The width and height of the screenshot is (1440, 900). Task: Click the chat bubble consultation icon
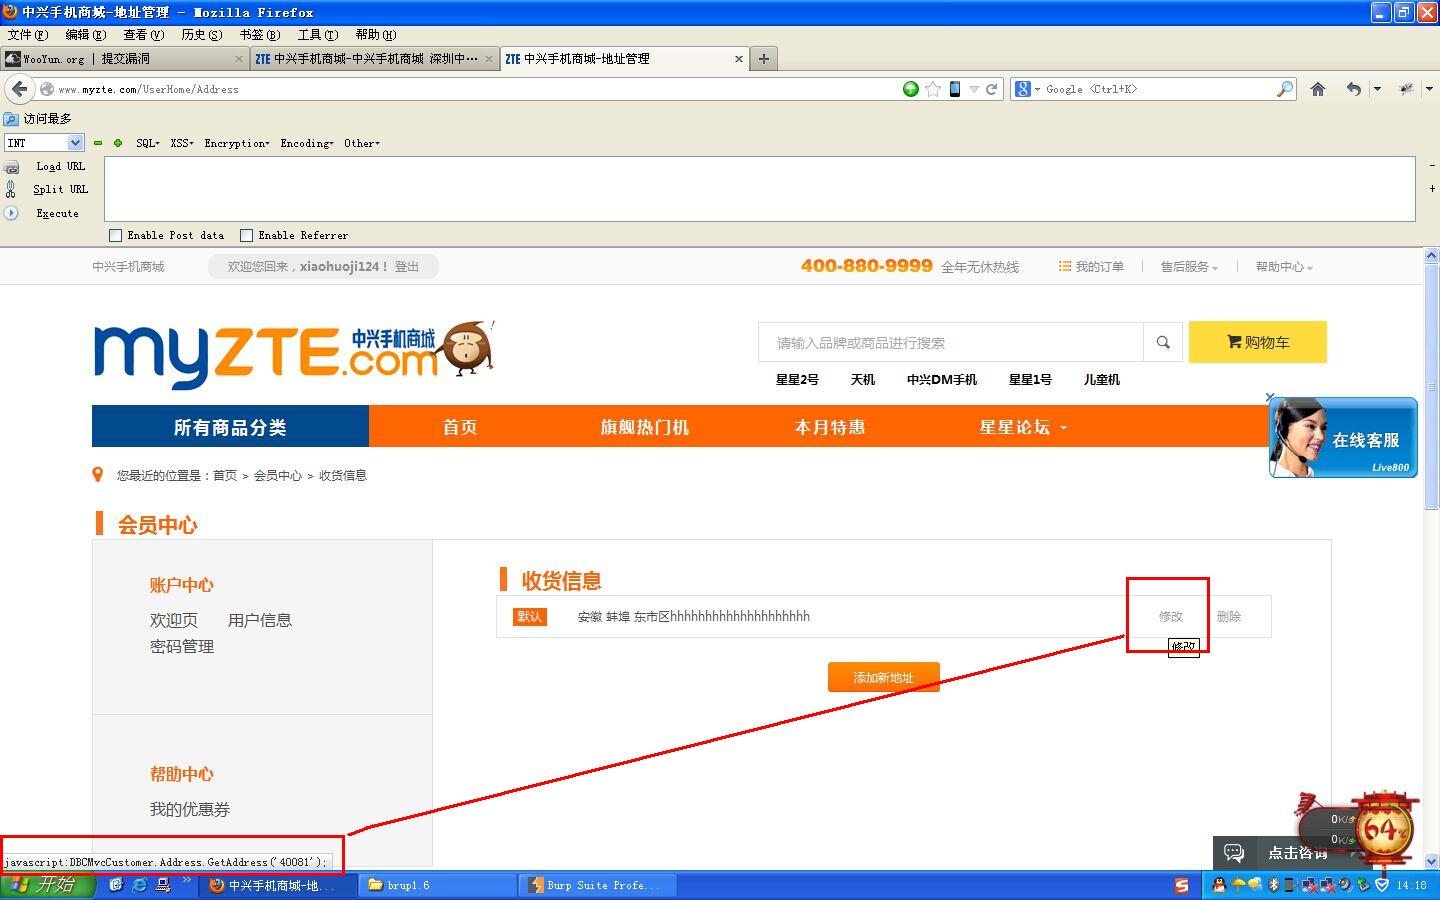tap(1234, 853)
